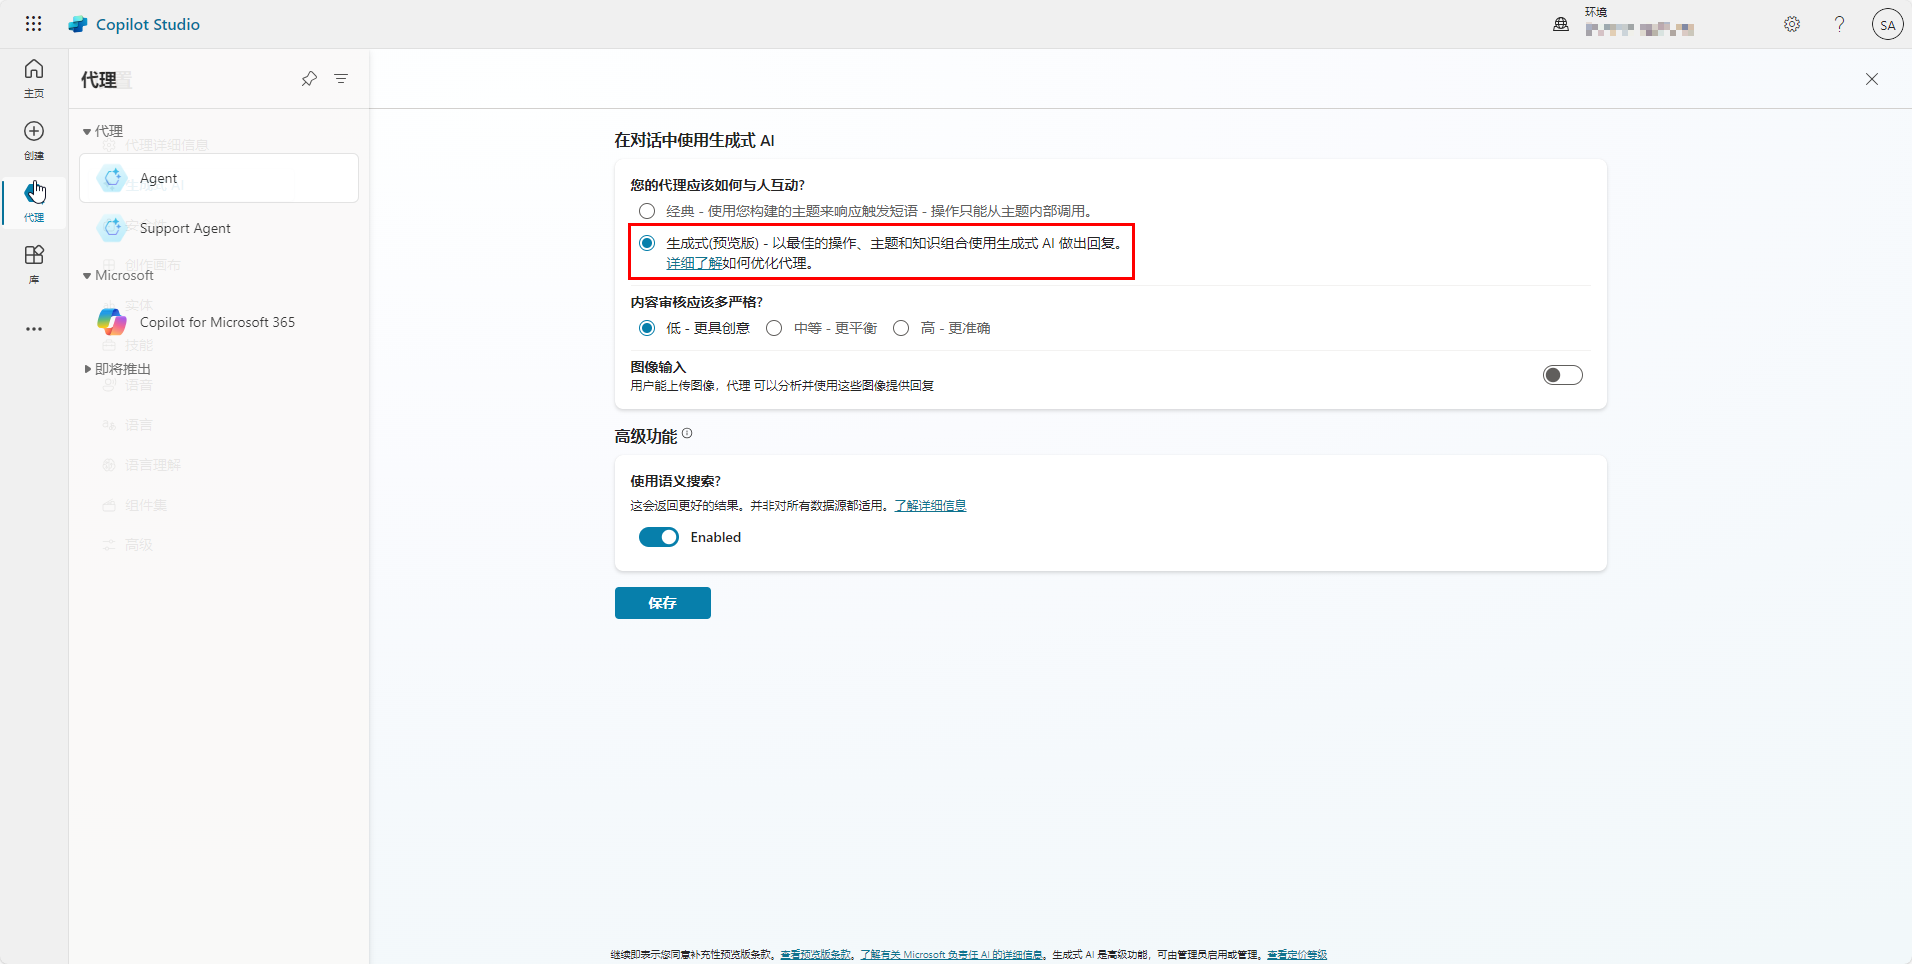Toggle the 图像输入 switch on
1912x964 pixels.
(x=1563, y=375)
